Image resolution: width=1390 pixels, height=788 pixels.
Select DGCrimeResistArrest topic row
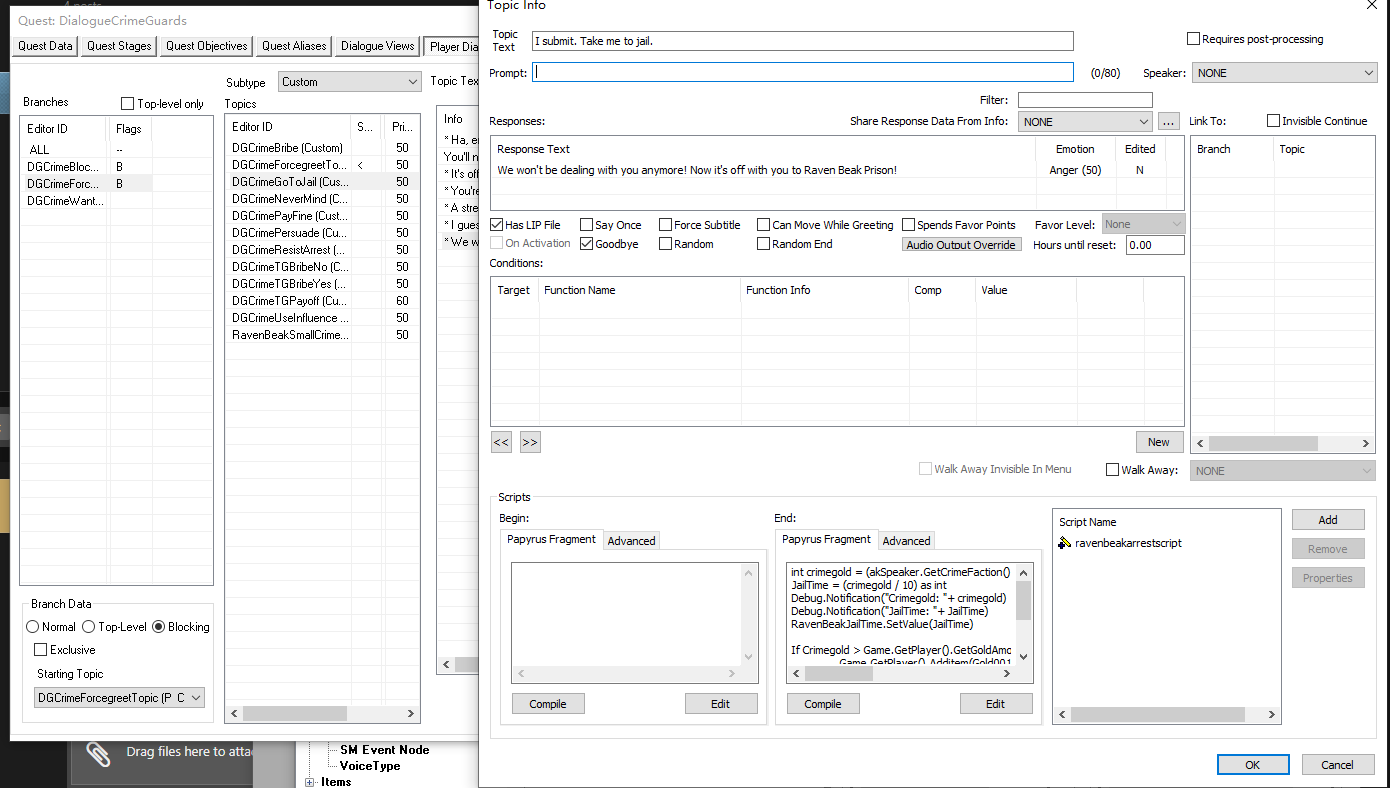pyautogui.click(x=321, y=250)
